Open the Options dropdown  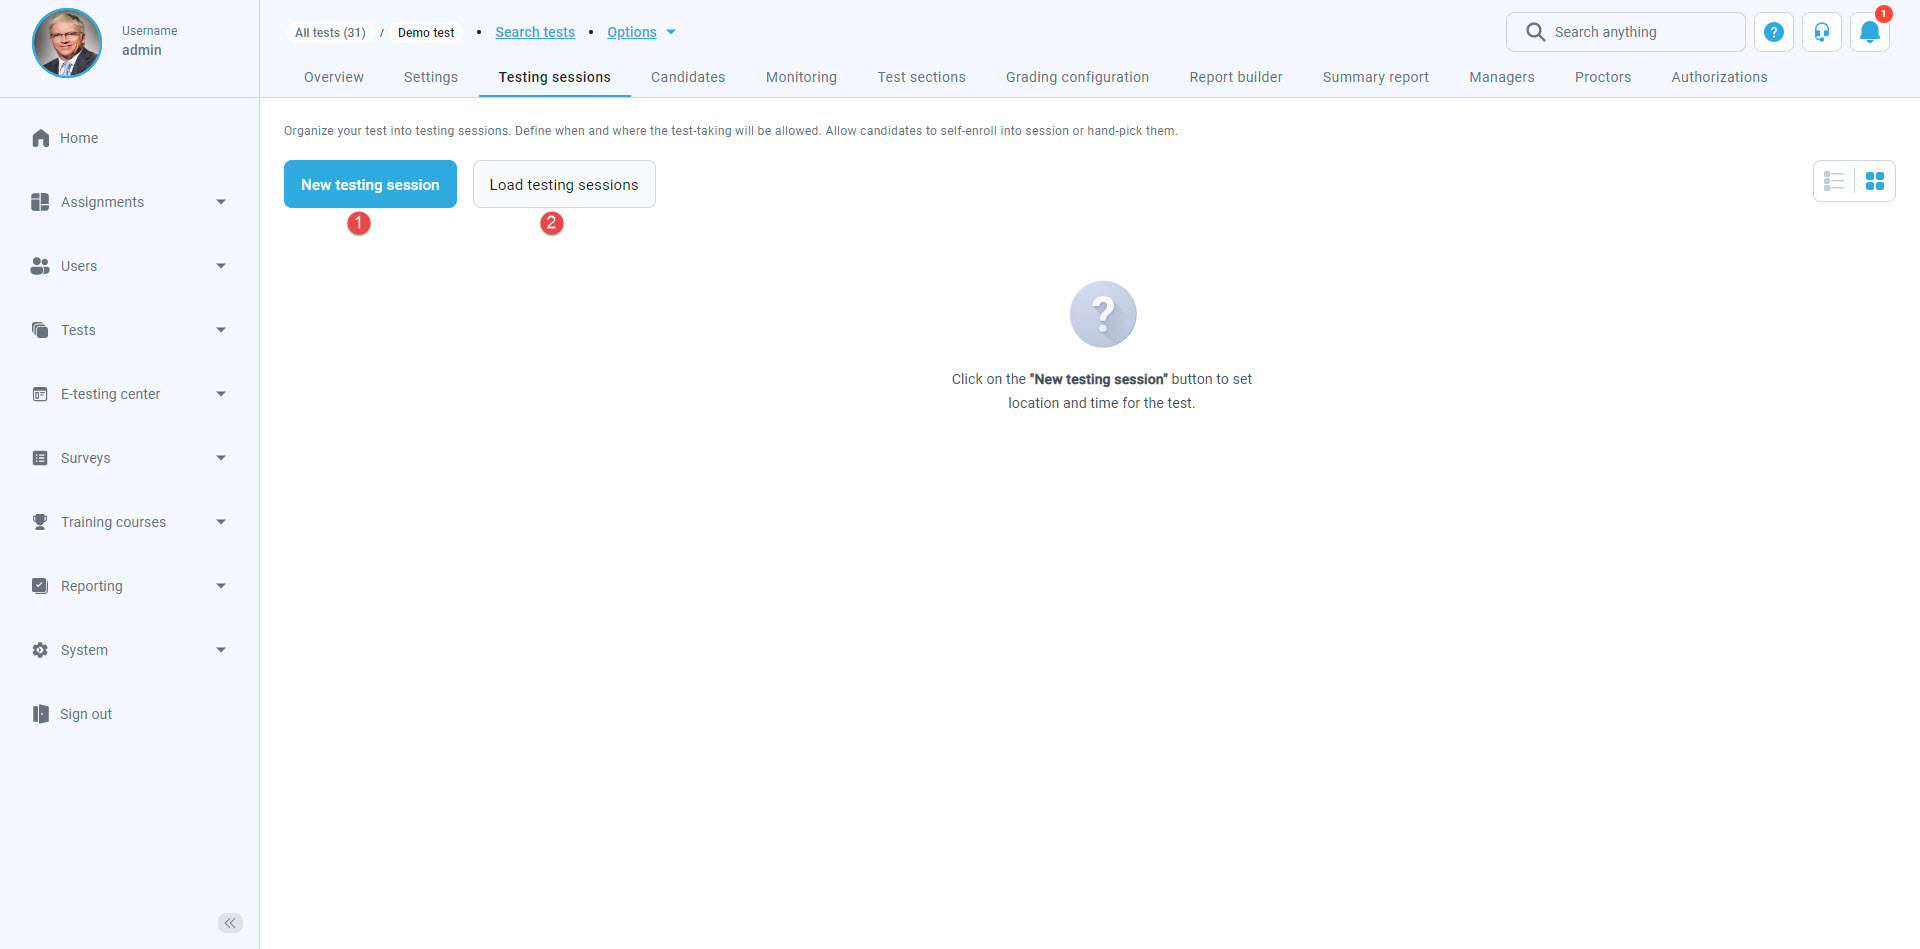click(x=640, y=32)
